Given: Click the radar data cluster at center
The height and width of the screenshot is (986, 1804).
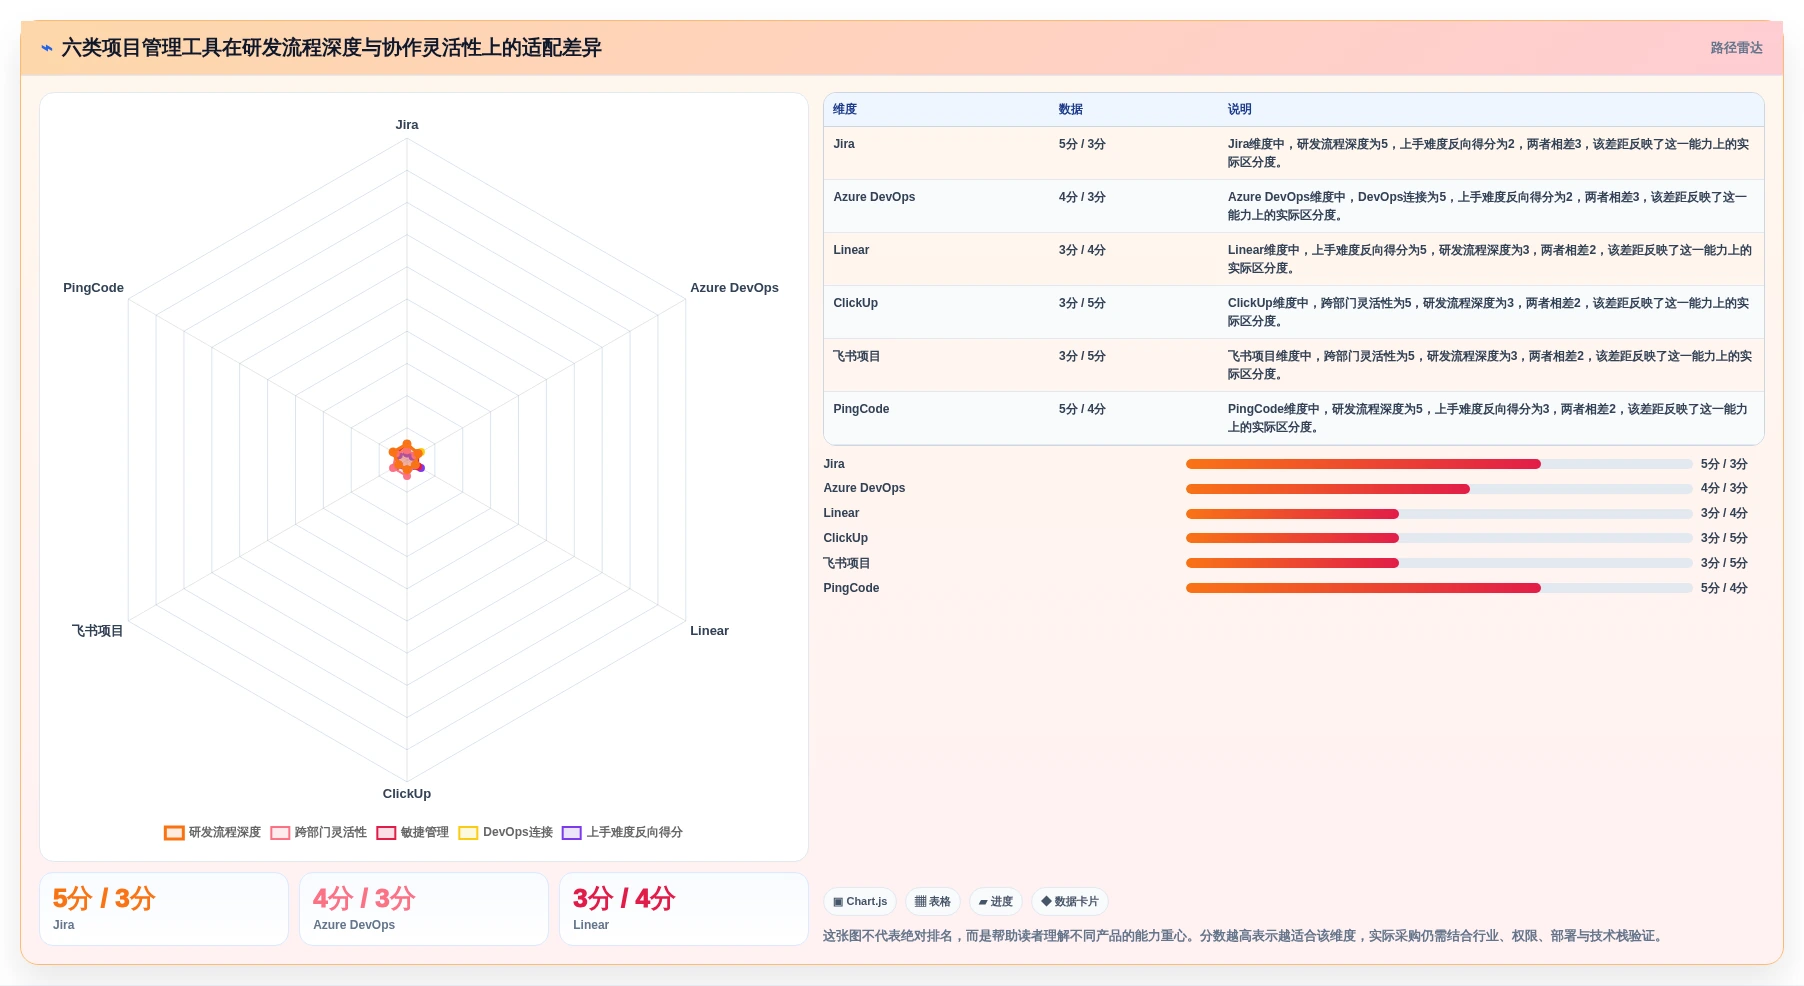Looking at the screenshot, I should (x=407, y=460).
